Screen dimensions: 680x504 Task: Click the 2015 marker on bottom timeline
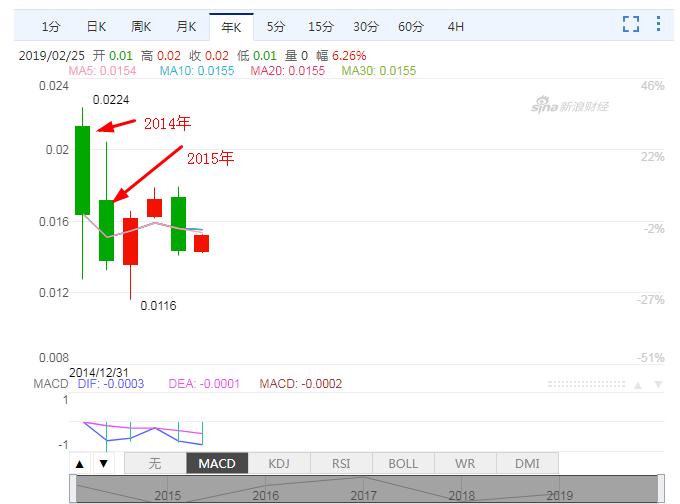click(x=167, y=495)
